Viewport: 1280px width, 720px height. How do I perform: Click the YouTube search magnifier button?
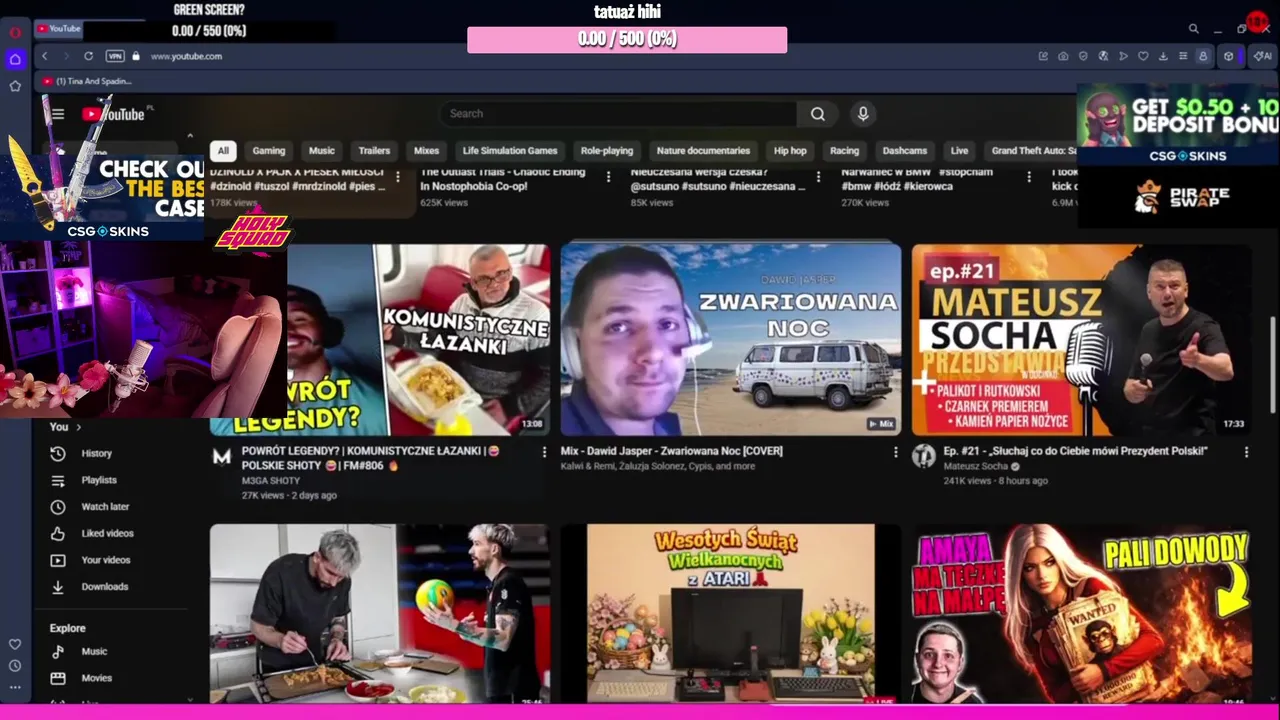click(818, 114)
